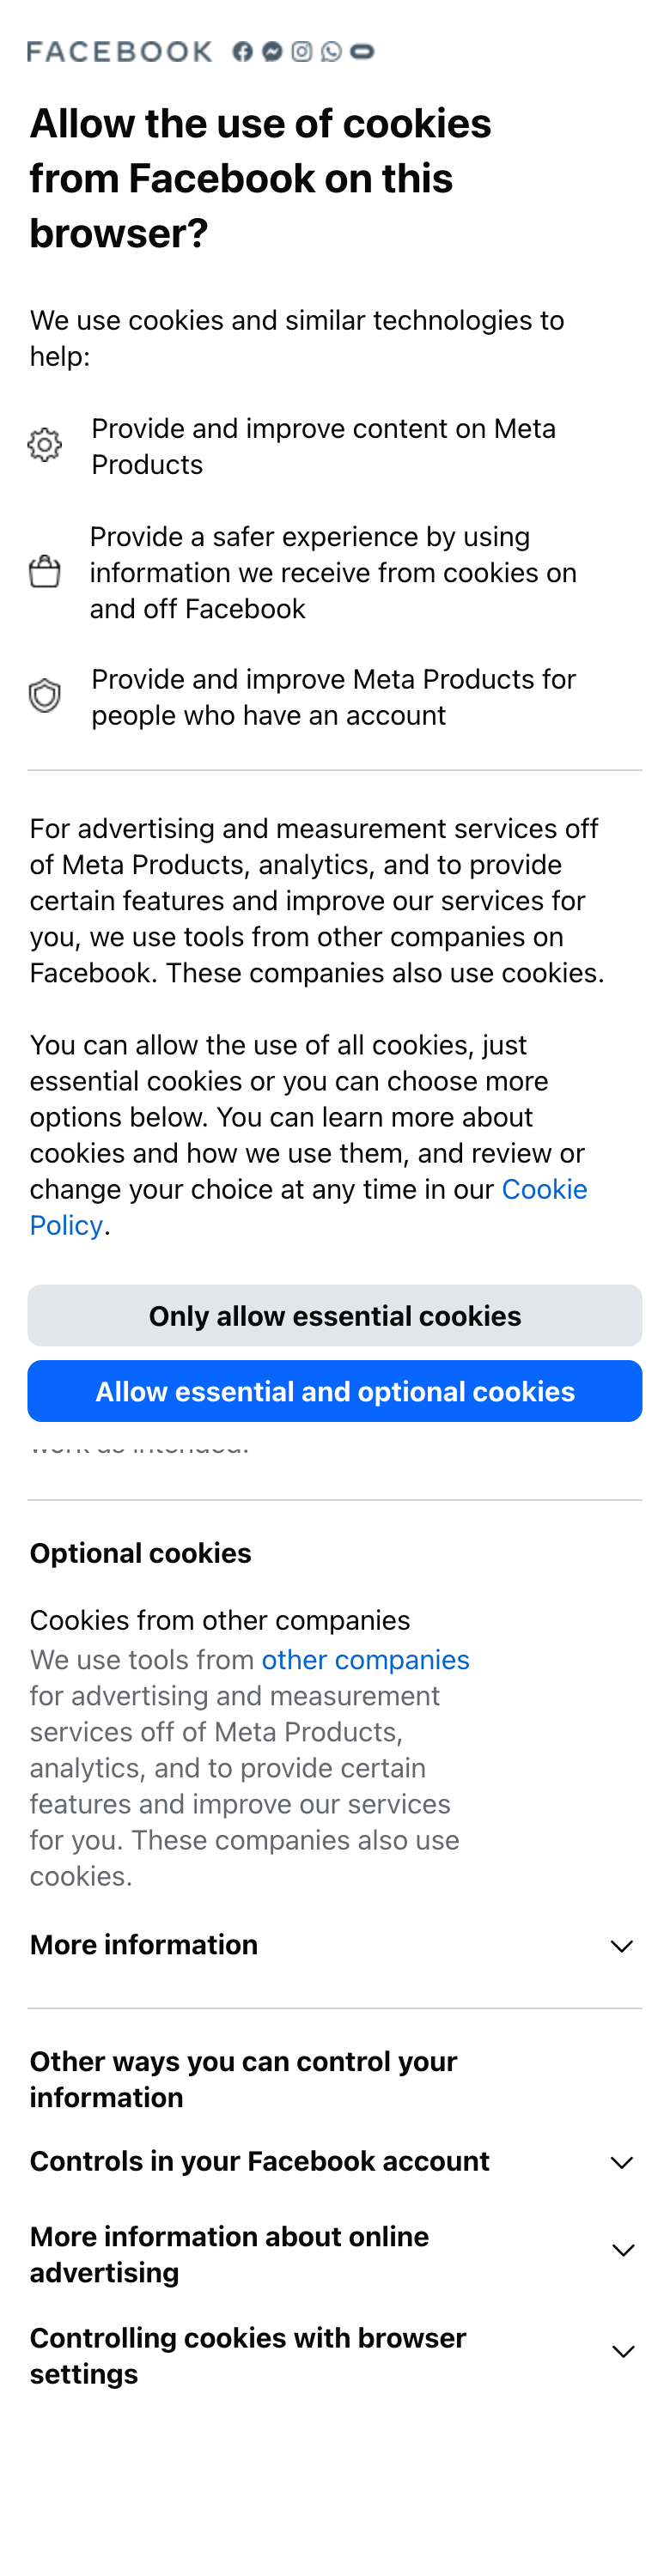Click the Instagram icon in header
This screenshot has width=670, height=2576.
point(302,51)
